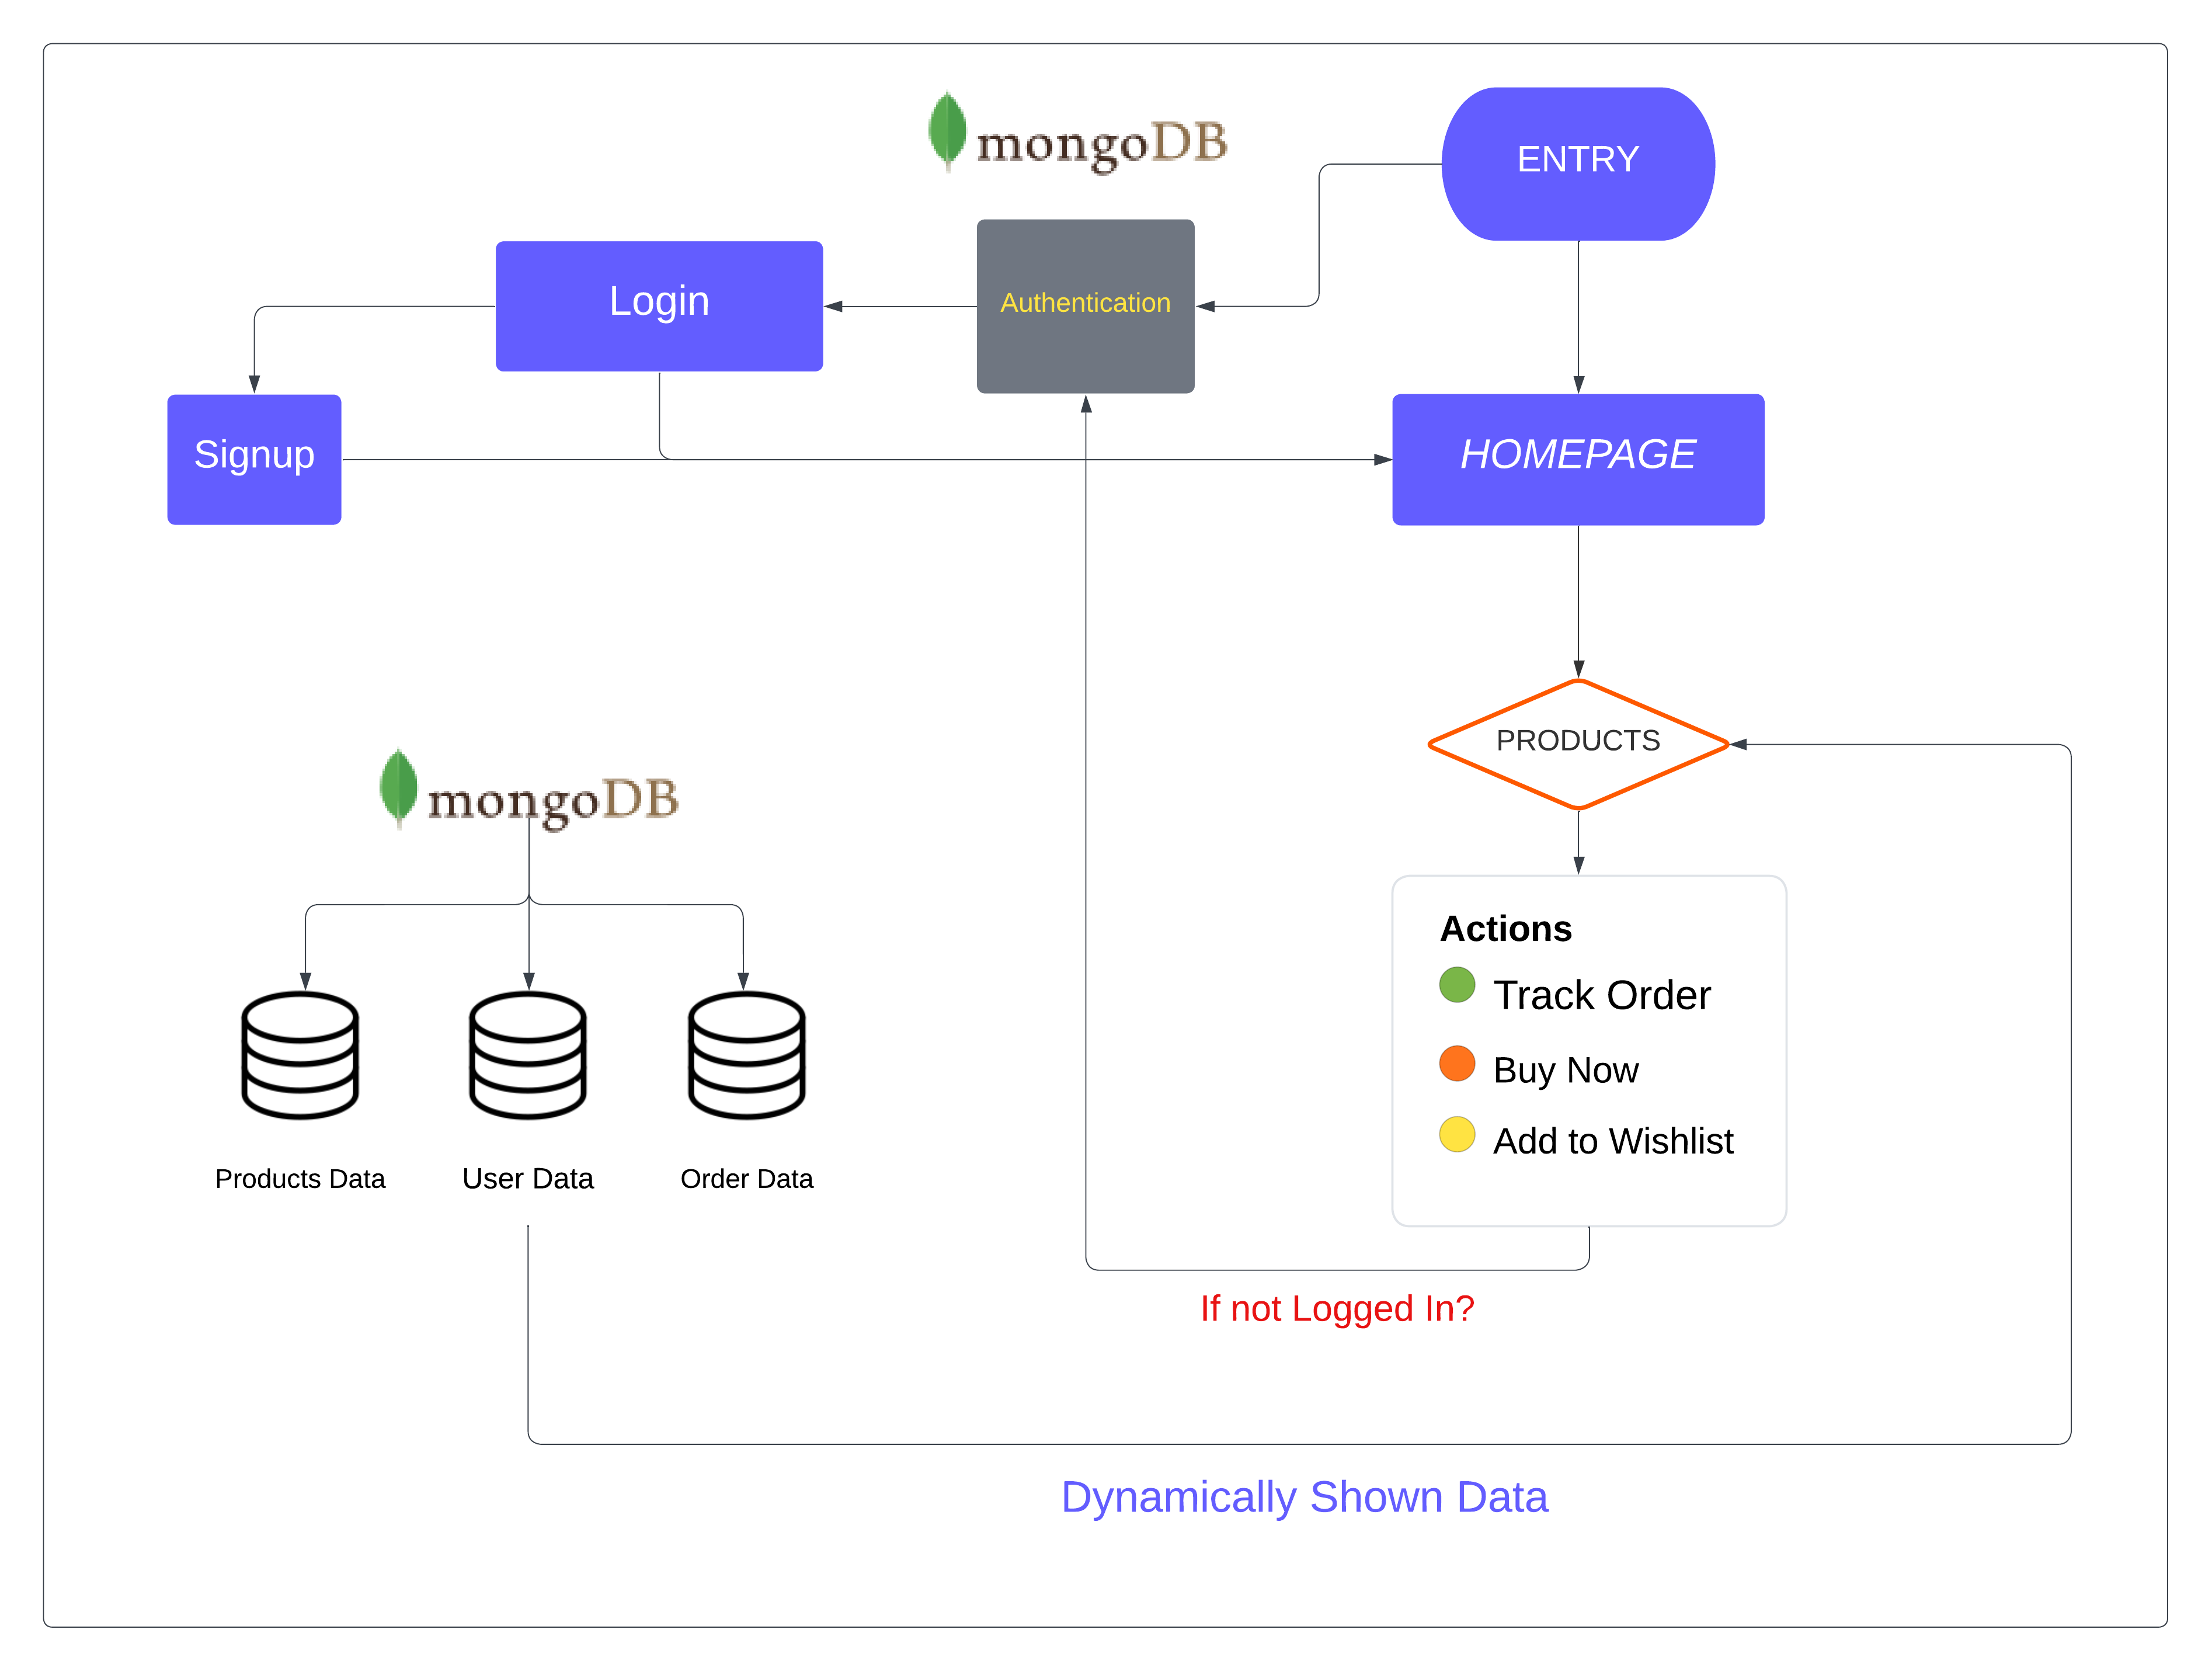The height and width of the screenshot is (1671, 2212).
Task: Click the green Track Order circle
Action: pos(1457,985)
